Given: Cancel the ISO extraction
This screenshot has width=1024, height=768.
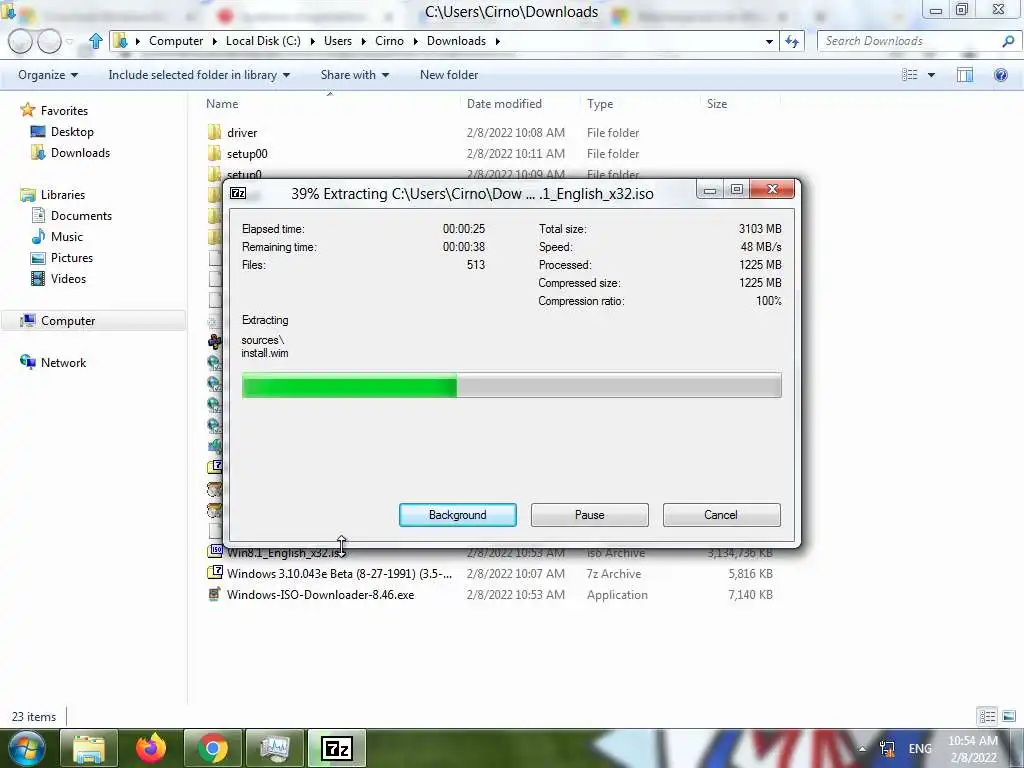Looking at the screenshot, I should pyautogui.click(x=721, y=515).
